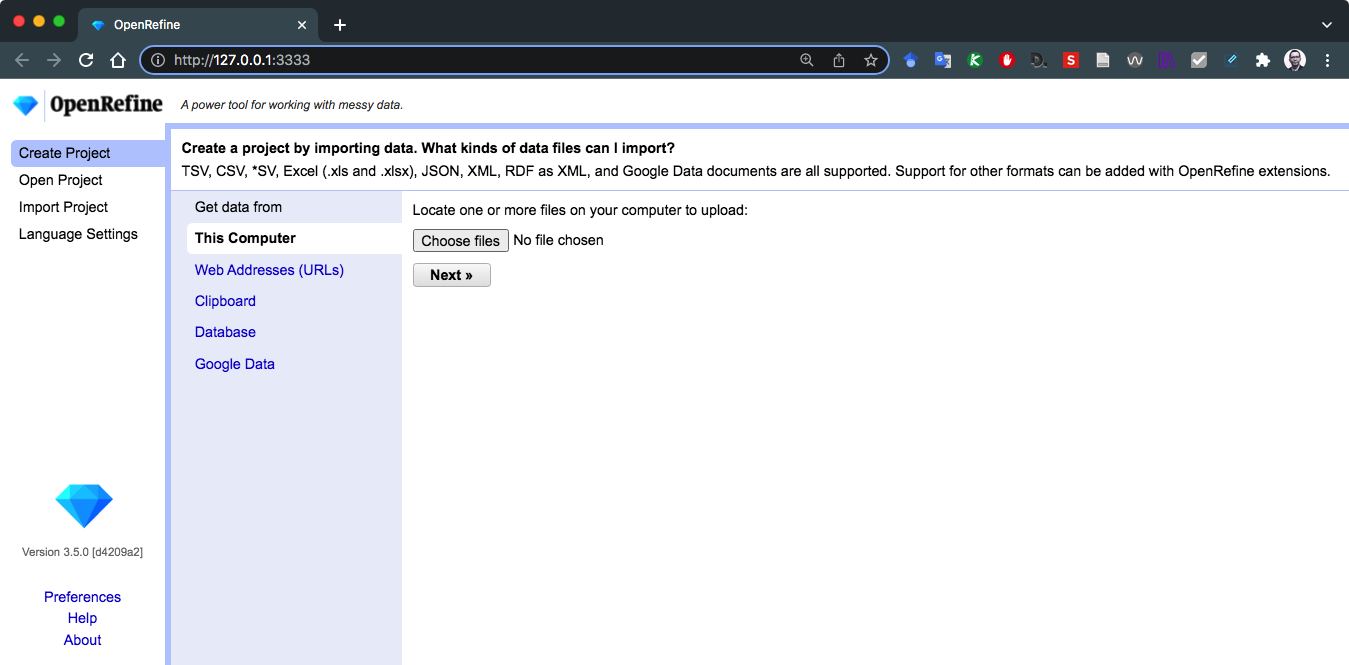Open the Extensions puzzle piece menu
Image resolution: width=1349 pixels, height=665 pixels.
[1263, 60]
